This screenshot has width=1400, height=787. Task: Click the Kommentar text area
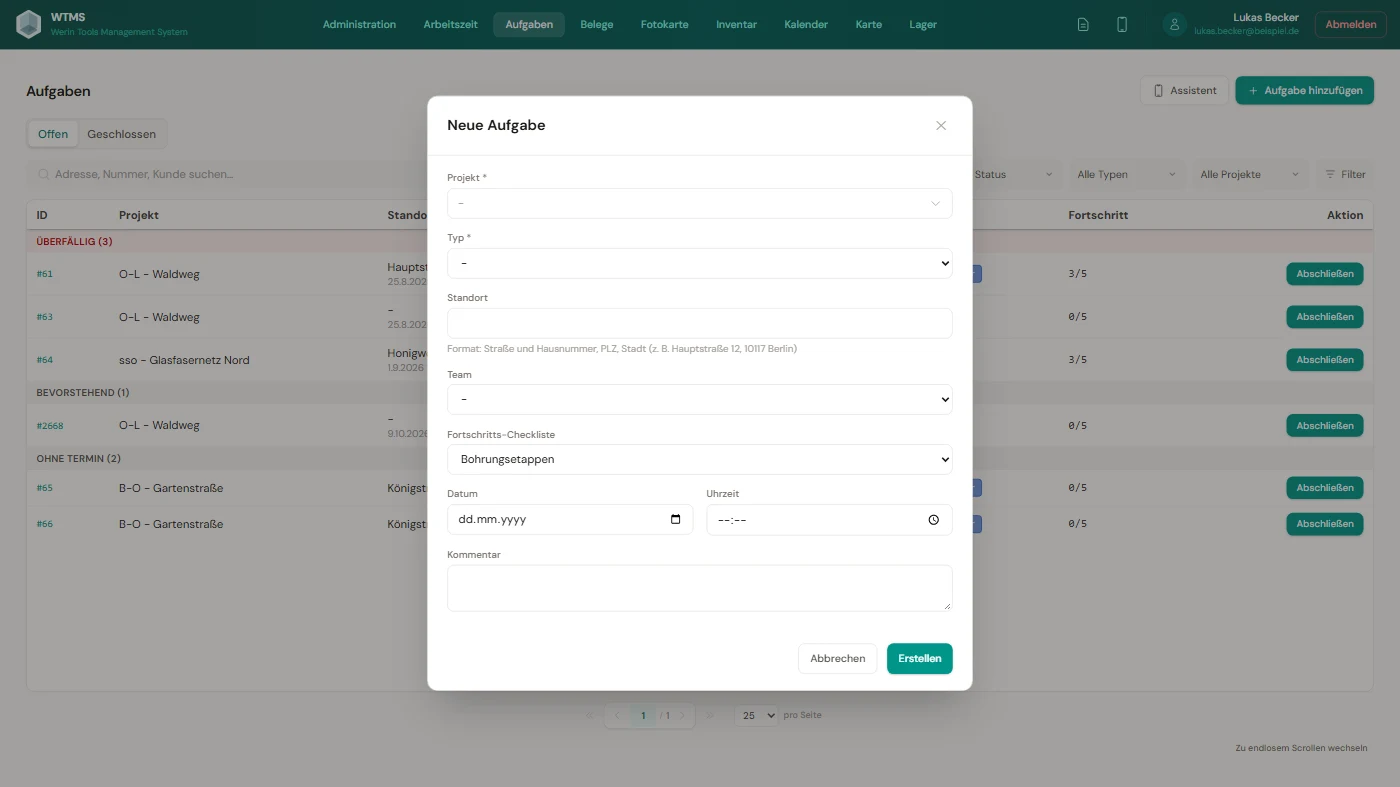[x=700, y=588]
